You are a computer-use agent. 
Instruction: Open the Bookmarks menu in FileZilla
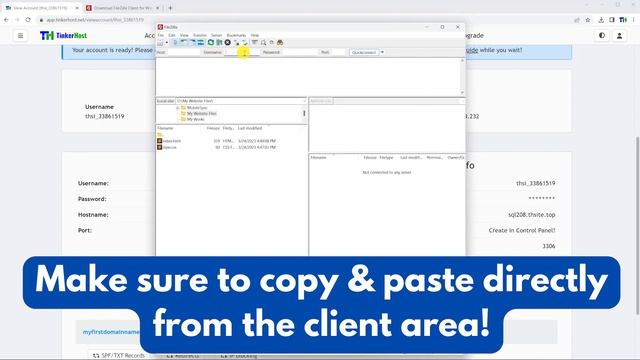(236, 35)
